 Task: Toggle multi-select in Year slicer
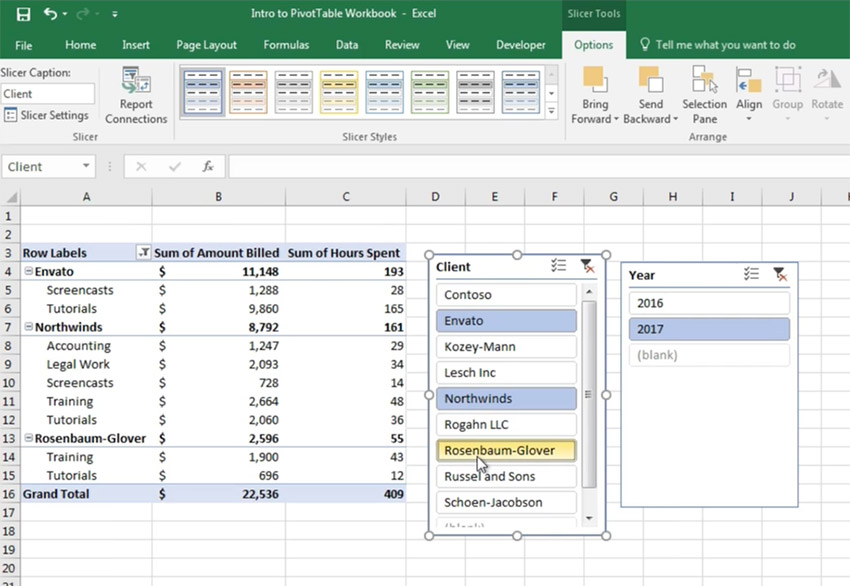(x=751, y=274)
